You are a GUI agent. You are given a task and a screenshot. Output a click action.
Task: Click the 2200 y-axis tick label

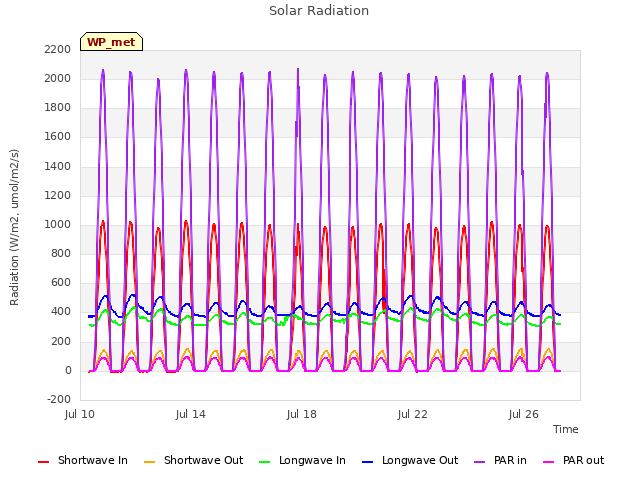click(58, 49)
